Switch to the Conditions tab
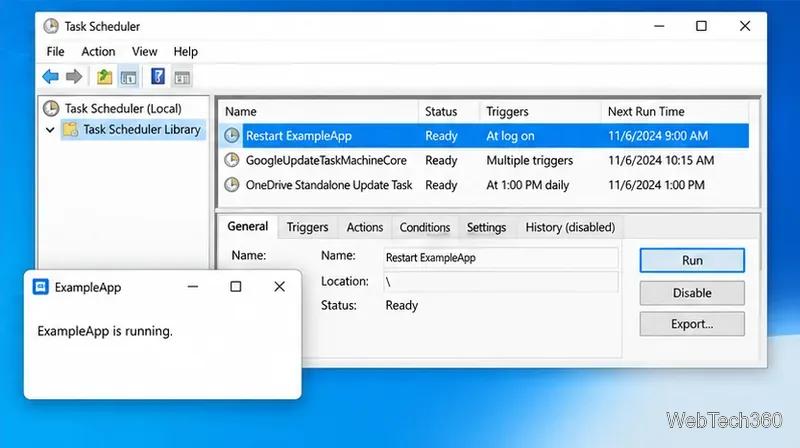This screenshot has height=448, width=800. (x=424, y=228)
